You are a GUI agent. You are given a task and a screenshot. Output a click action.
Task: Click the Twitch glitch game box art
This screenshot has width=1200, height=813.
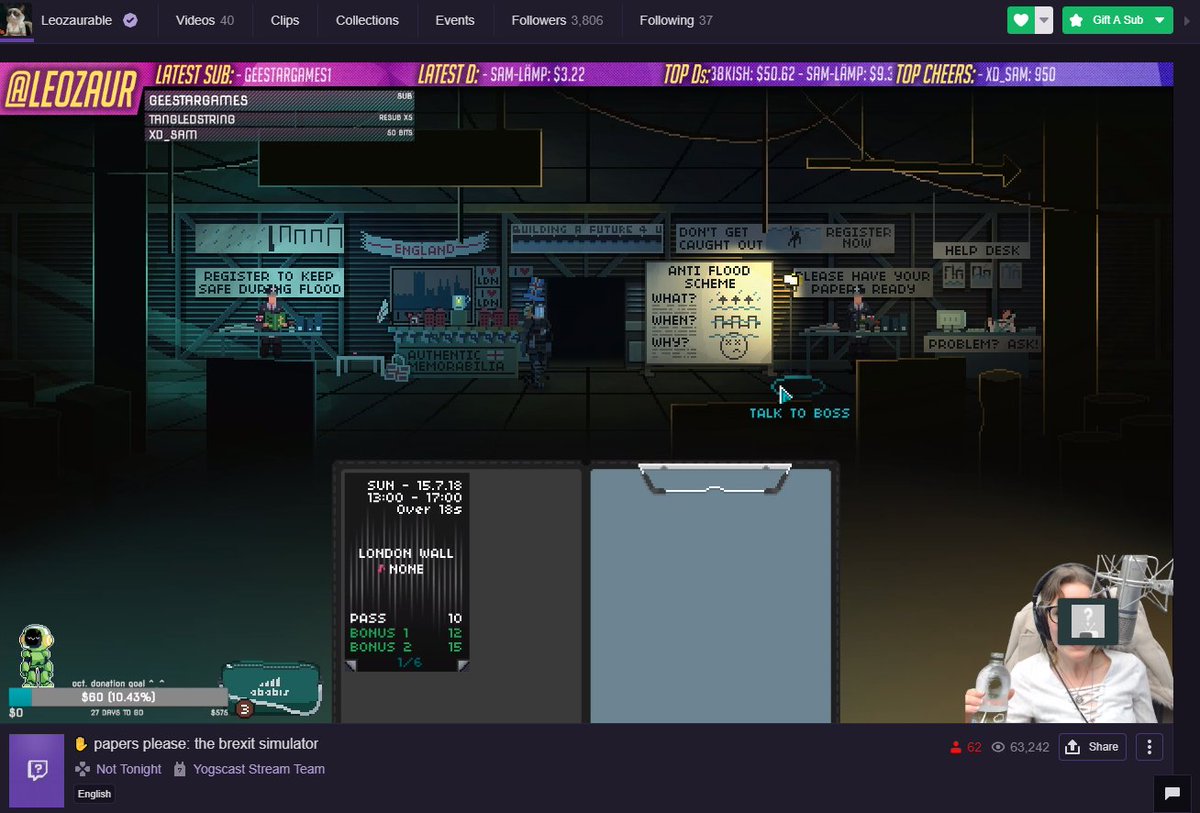coord(36,770)
